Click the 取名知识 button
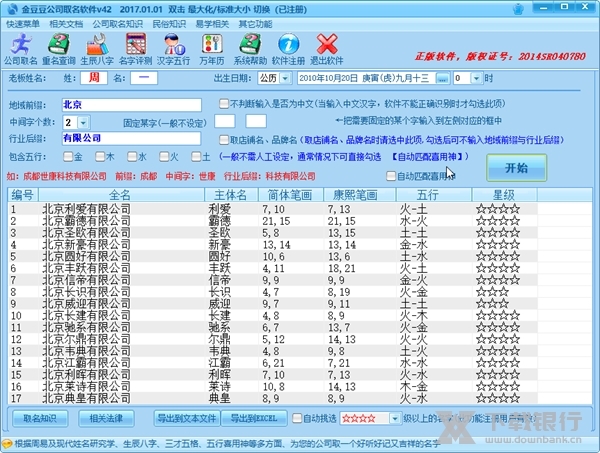Screen dimensions: 600x453 pyautogui.click(x=40, y=418)
